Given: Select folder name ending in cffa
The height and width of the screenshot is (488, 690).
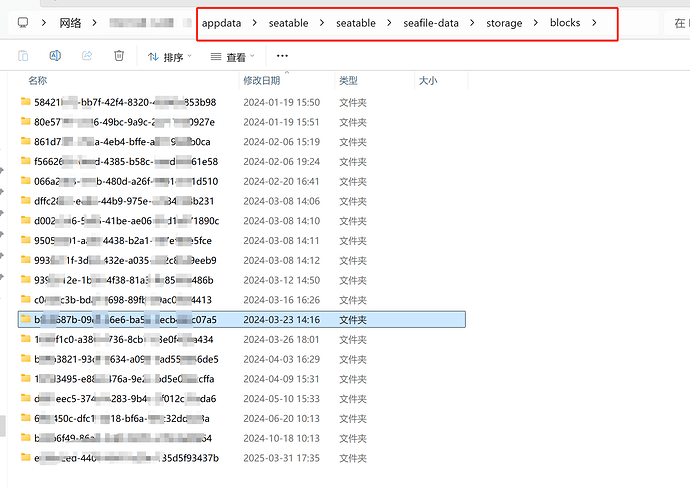Looking at the screenshot, I should click(x=242, y=379).
